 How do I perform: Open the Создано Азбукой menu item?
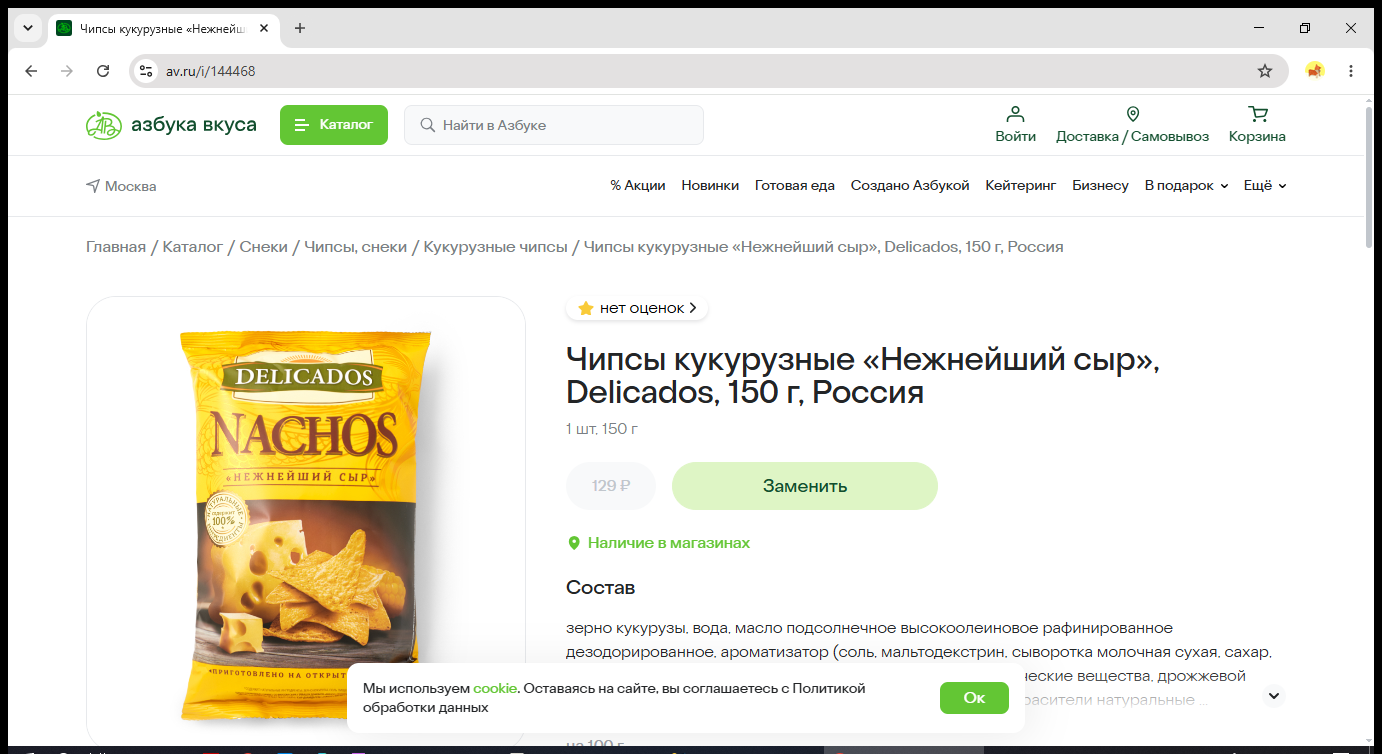coord(910,186)
